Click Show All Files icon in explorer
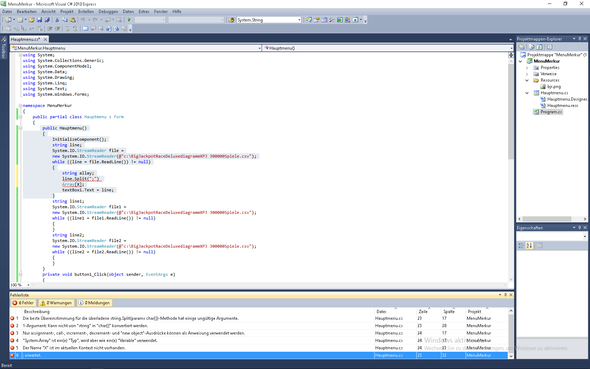The width and height of the screenshot is (590, 369). click(x=531, y=47)
